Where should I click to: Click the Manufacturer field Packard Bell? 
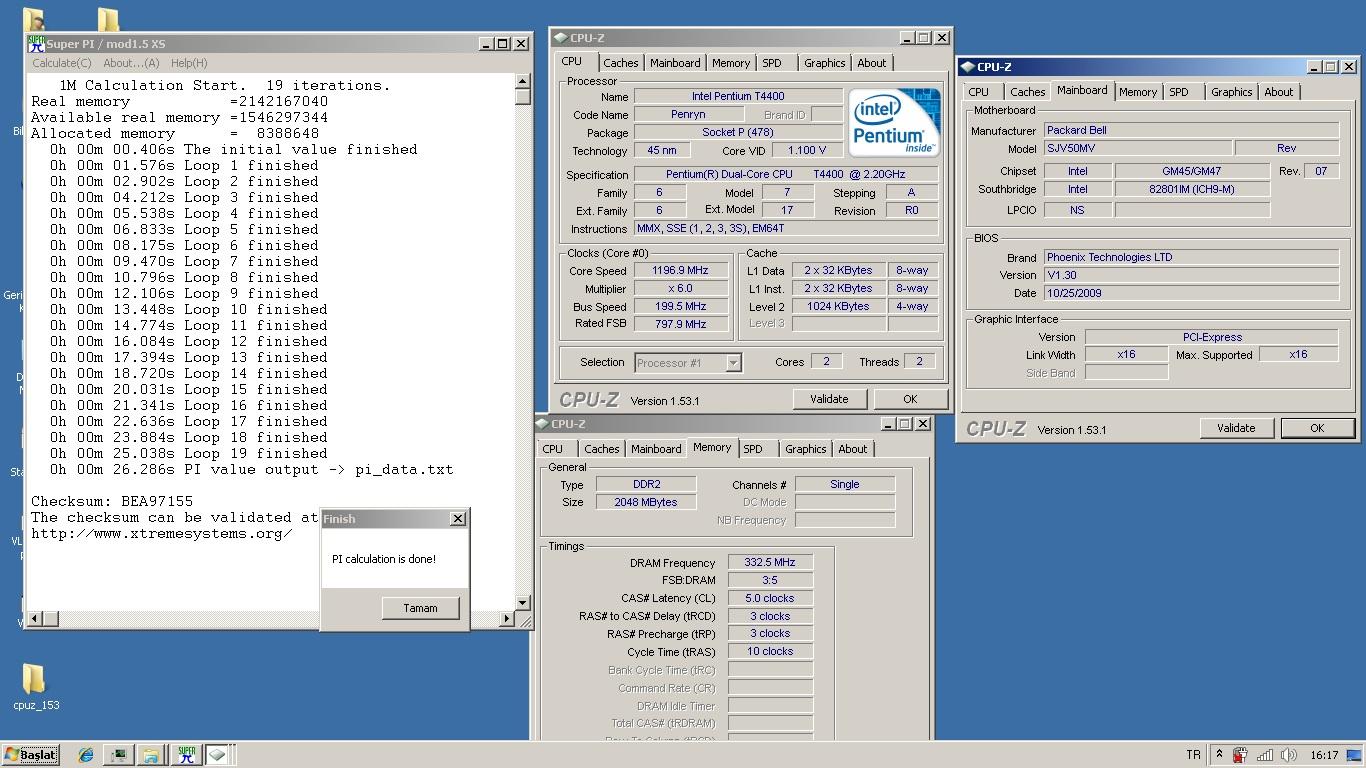tap(1191, 130)
